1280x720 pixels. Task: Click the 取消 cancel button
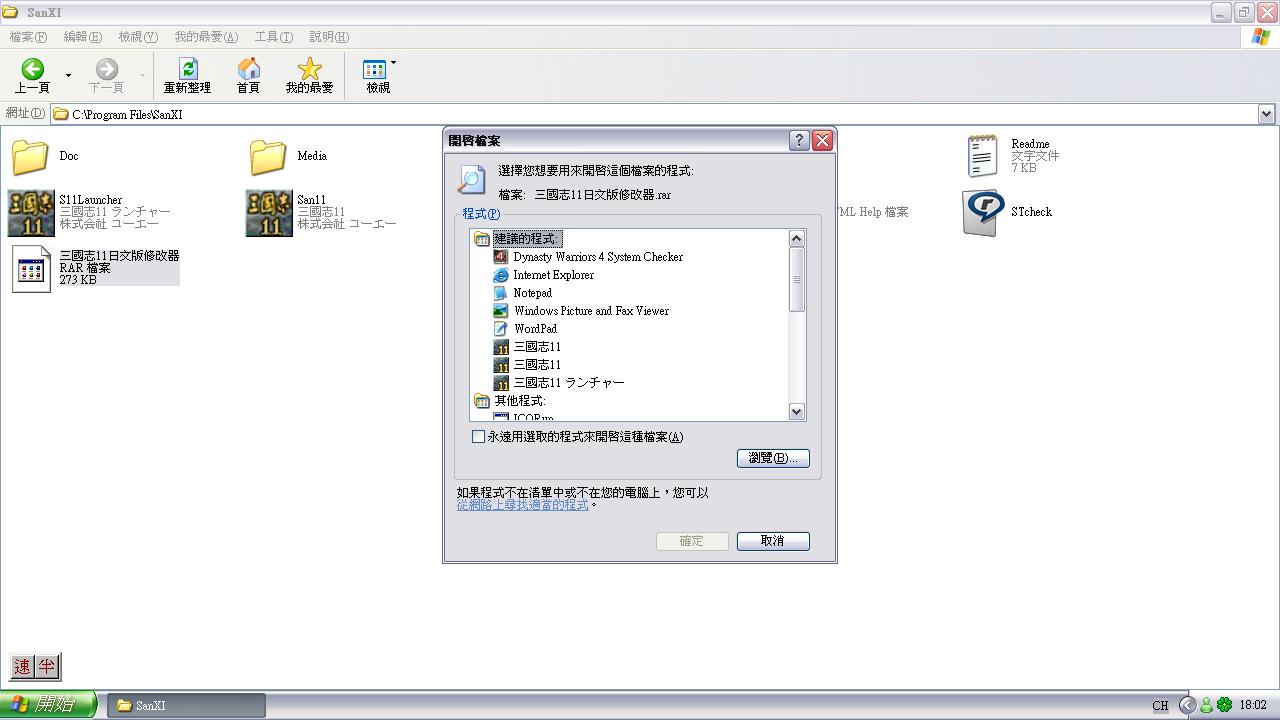tap(773, 541)
